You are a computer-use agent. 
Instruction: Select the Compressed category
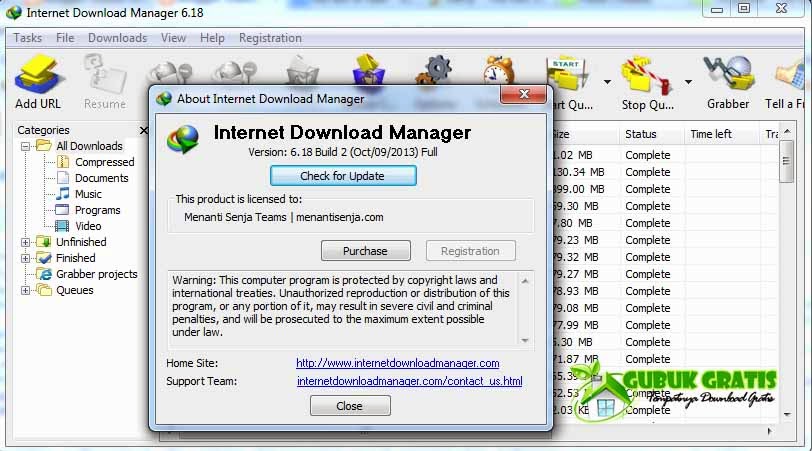105,162
